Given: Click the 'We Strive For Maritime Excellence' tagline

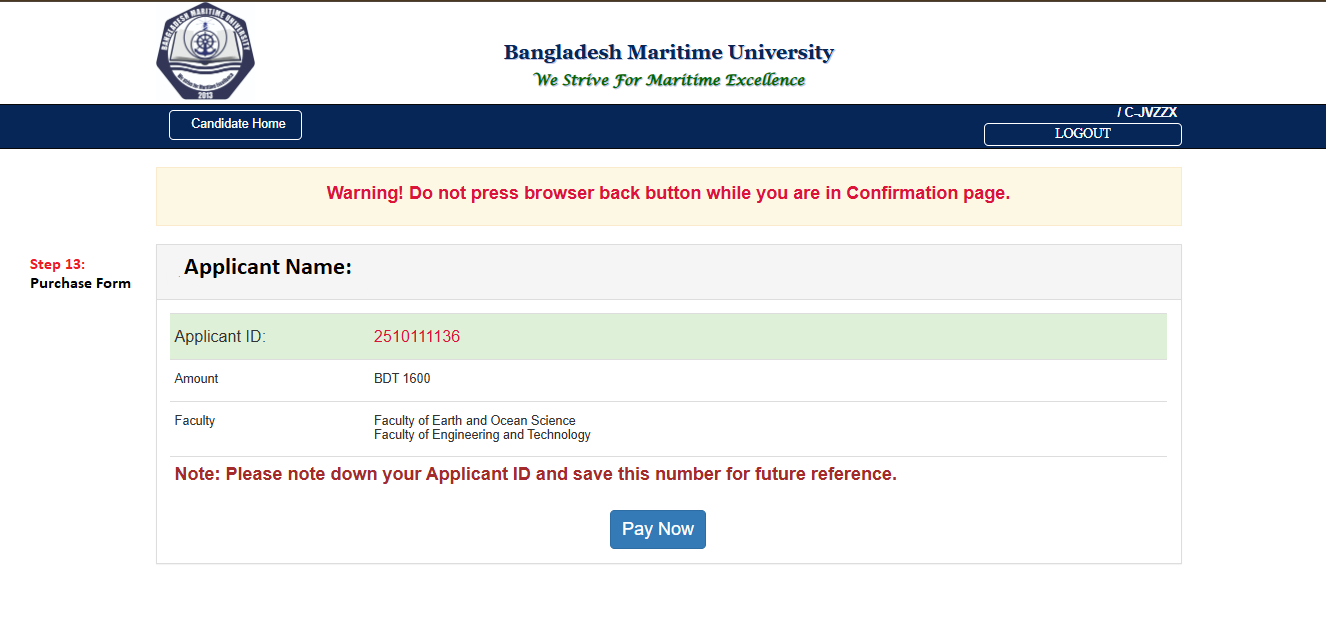Looking at the screenshot, I should pos(668,80).
